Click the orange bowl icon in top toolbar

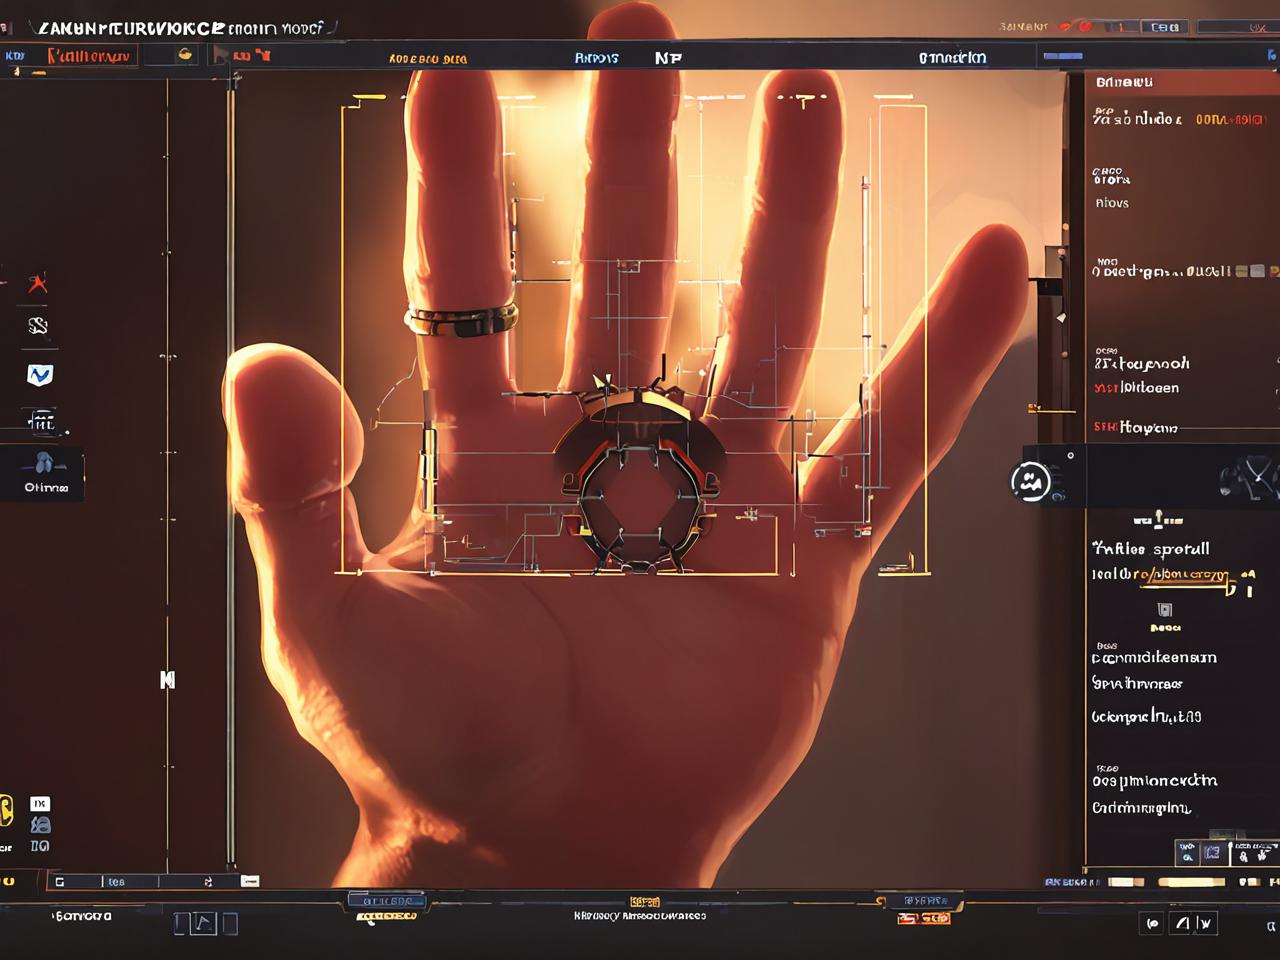point(184,56)
